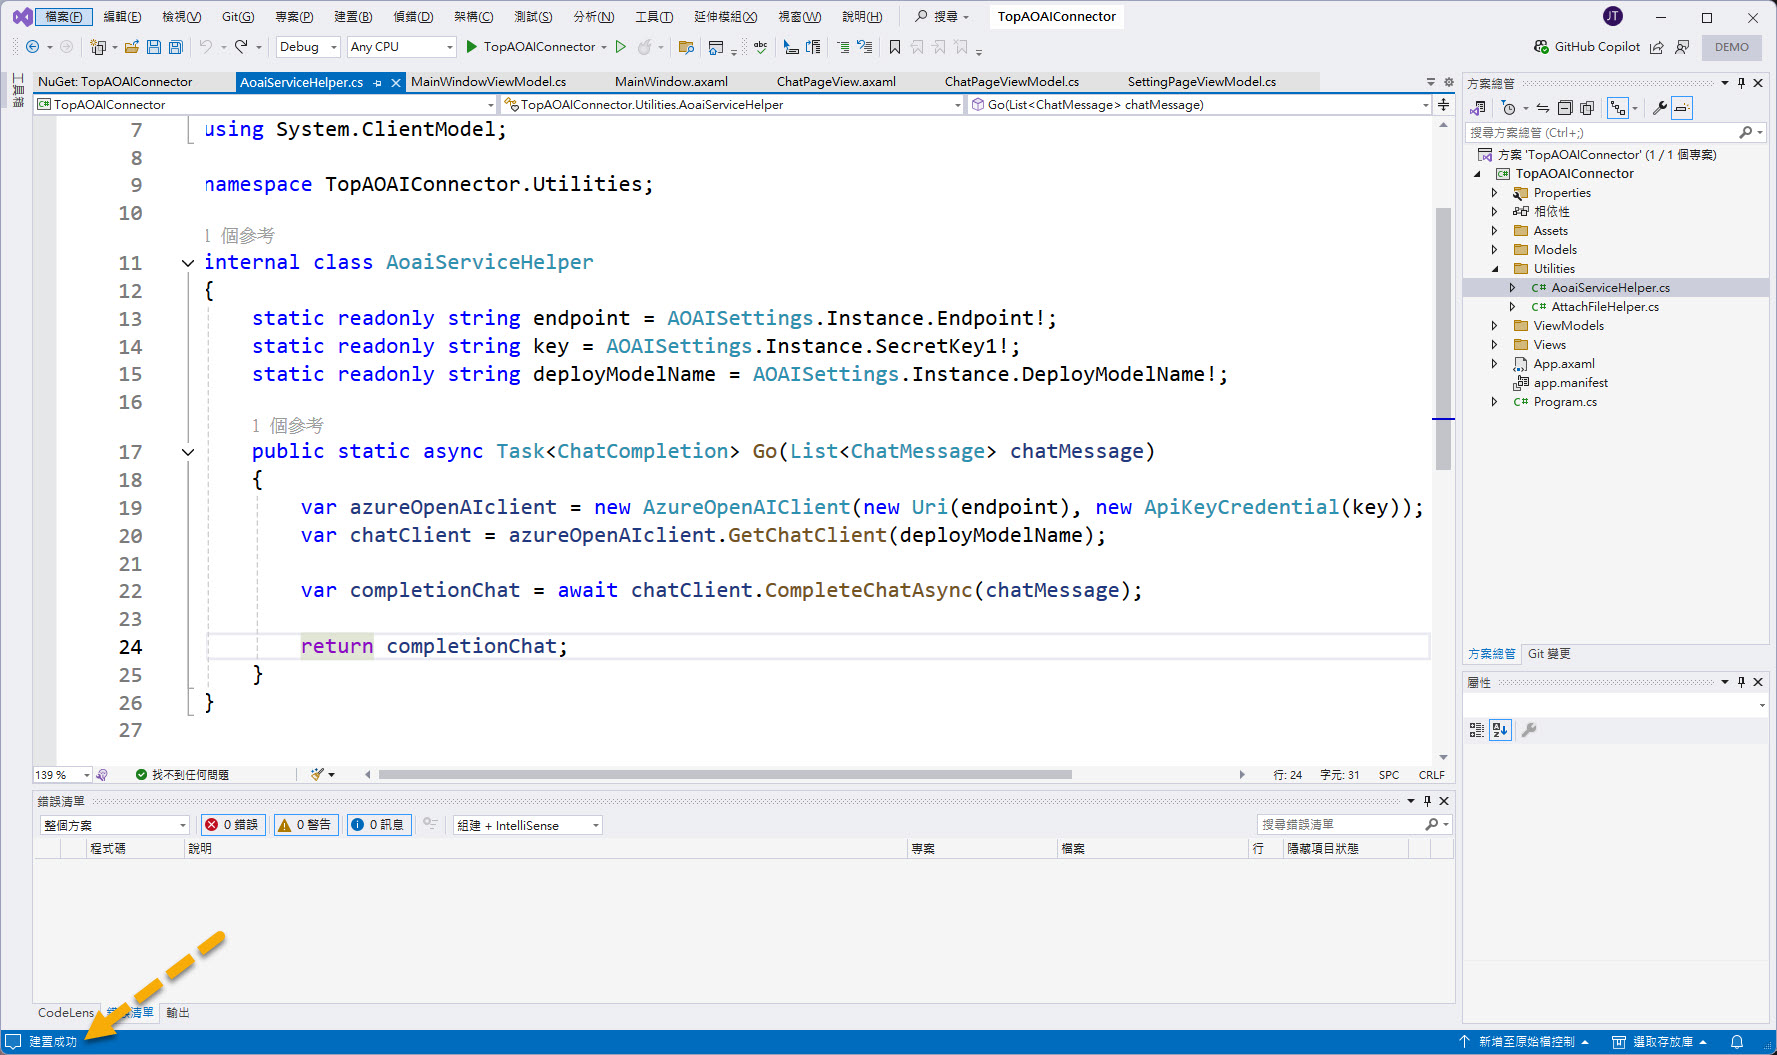Click the Undo arrow icon
Screen dimensions: 1777x1055
point(205,47)
